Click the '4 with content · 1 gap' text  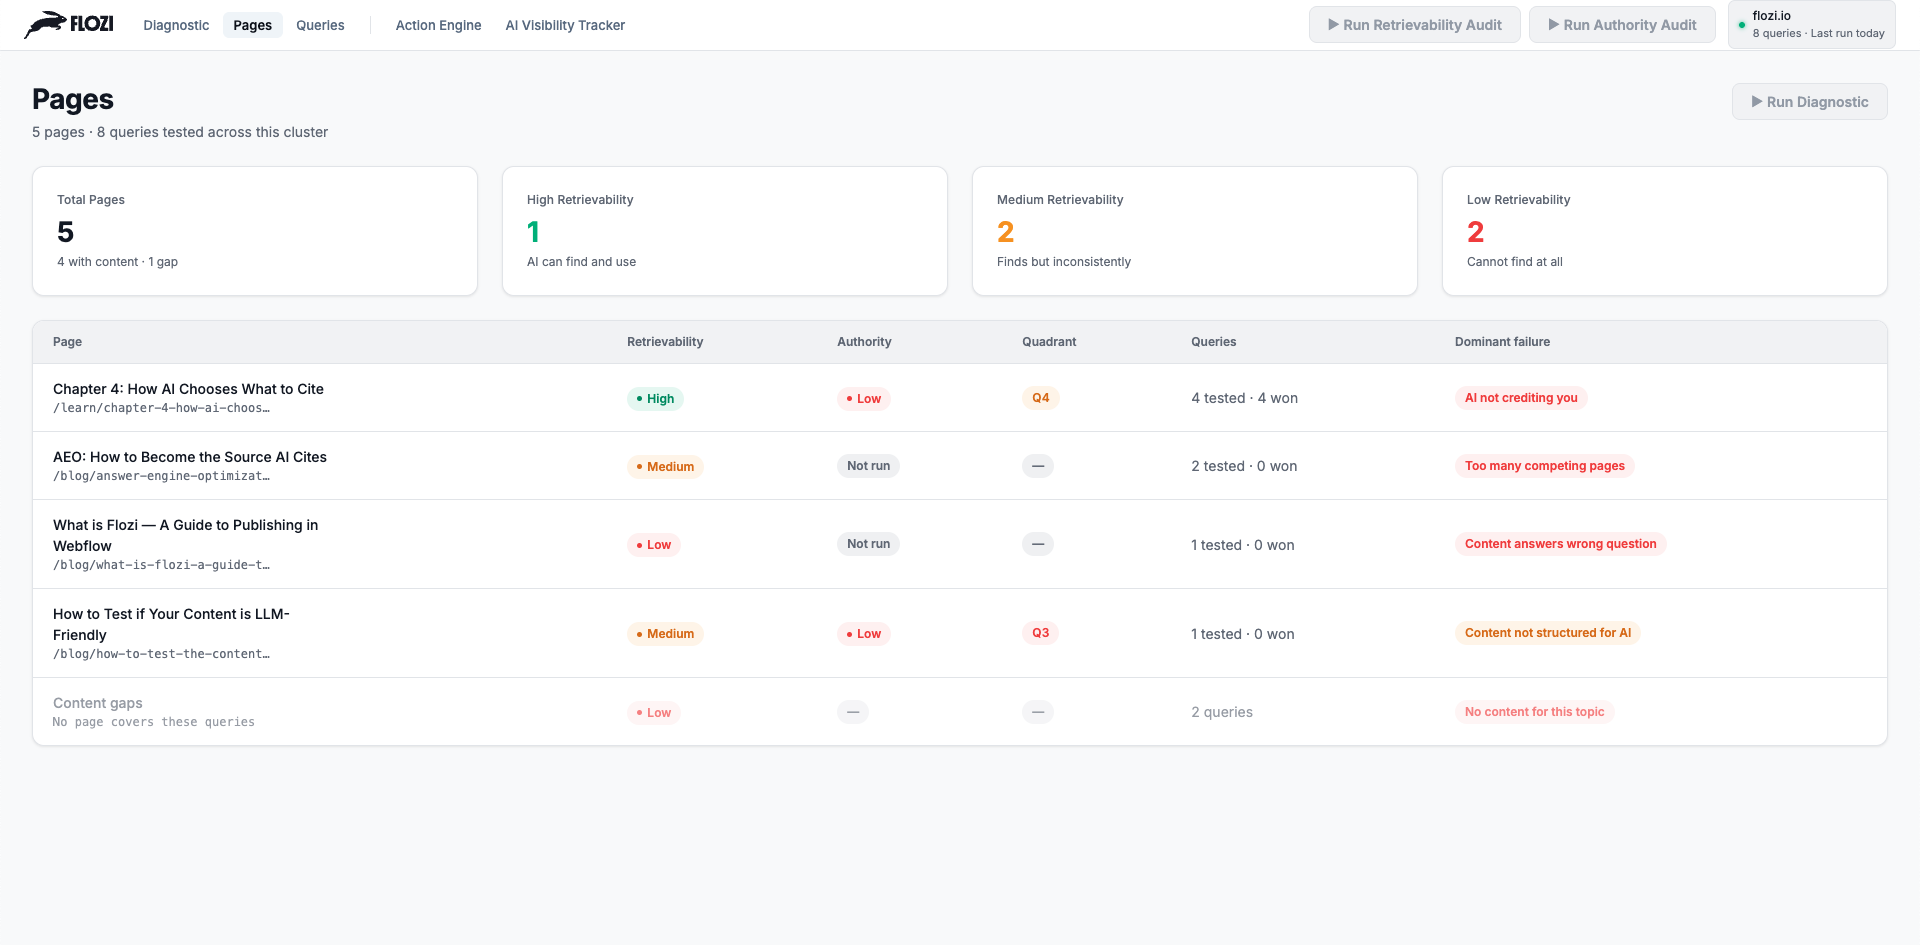(x=117, y=262)
